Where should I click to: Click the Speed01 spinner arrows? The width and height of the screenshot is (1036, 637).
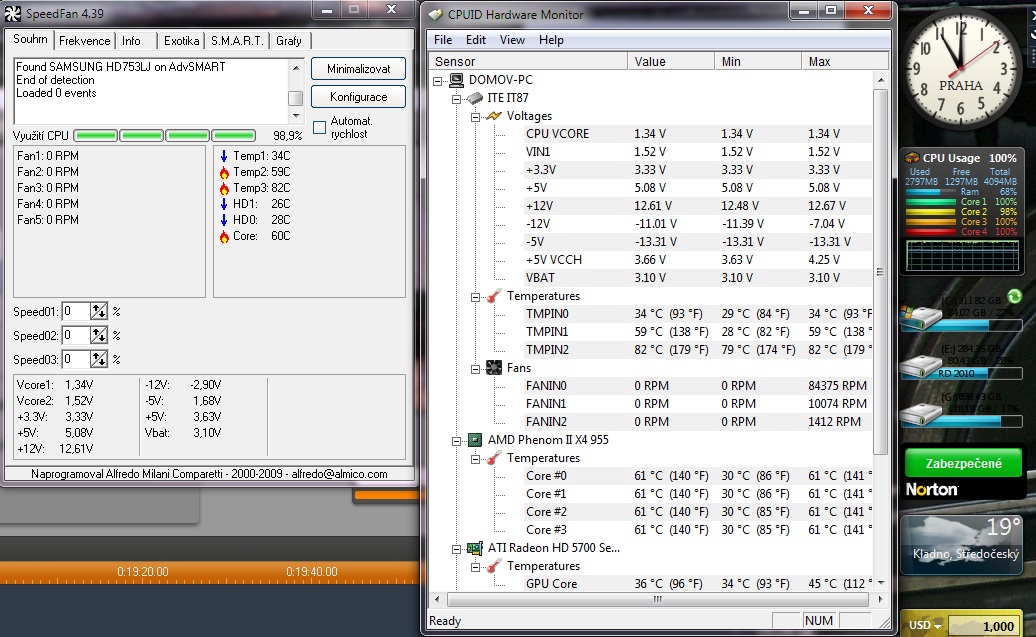click(x=99, y=312)
